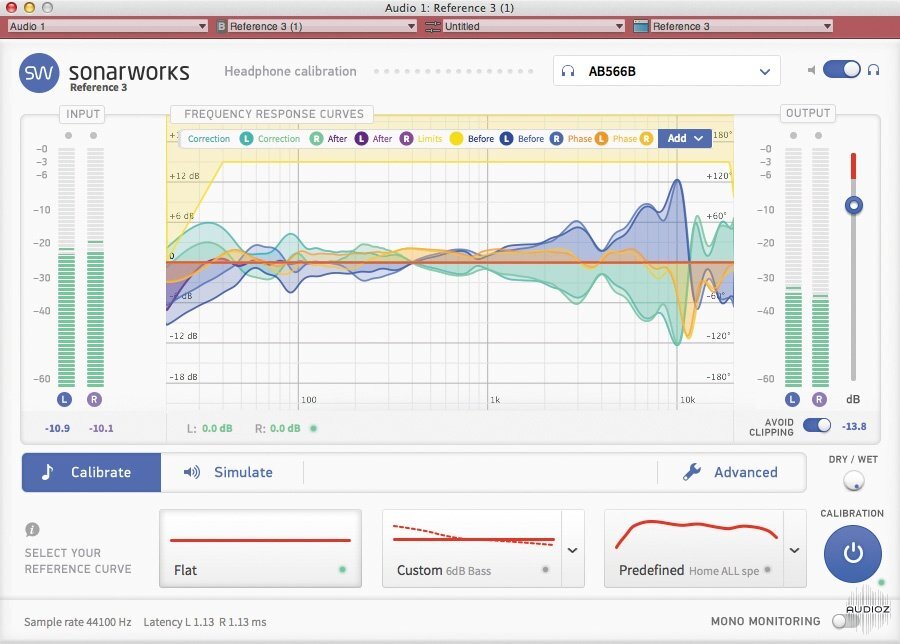
Task: Click the output L channel badge
Action: (792, 399)
